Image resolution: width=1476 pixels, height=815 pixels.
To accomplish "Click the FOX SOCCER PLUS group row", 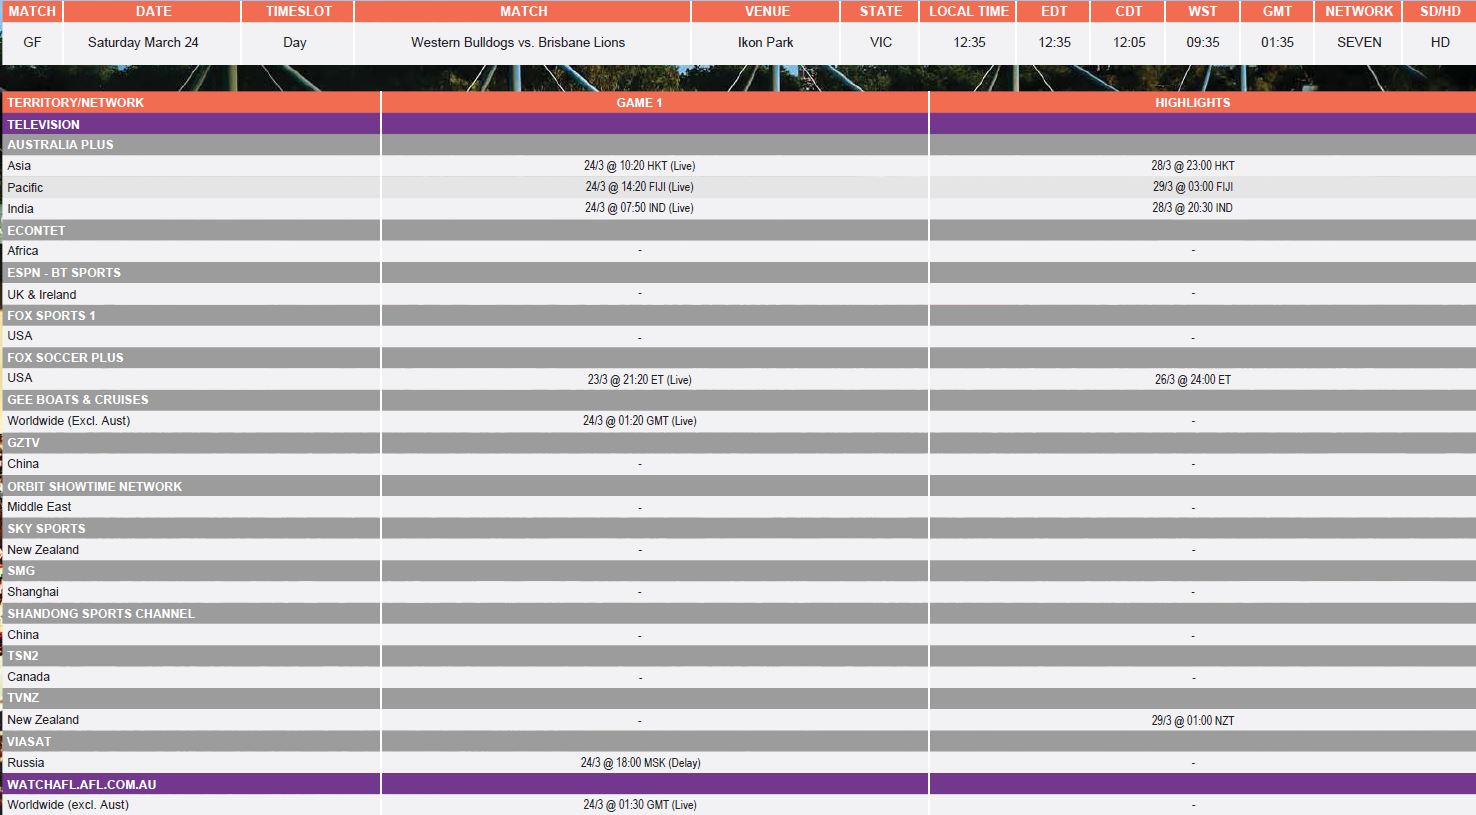I will pos(738,357).
